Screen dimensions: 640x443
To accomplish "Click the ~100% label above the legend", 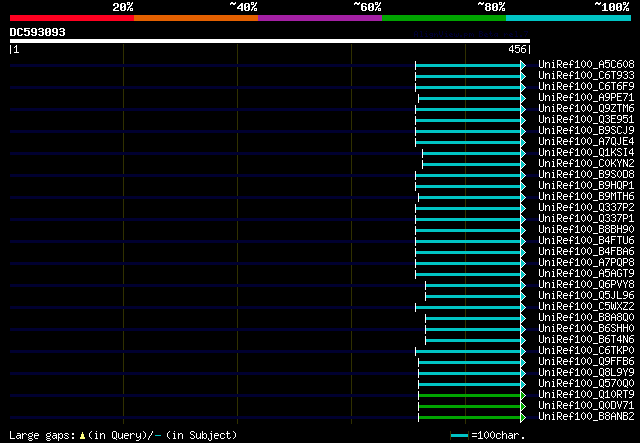I will (611, 7).
